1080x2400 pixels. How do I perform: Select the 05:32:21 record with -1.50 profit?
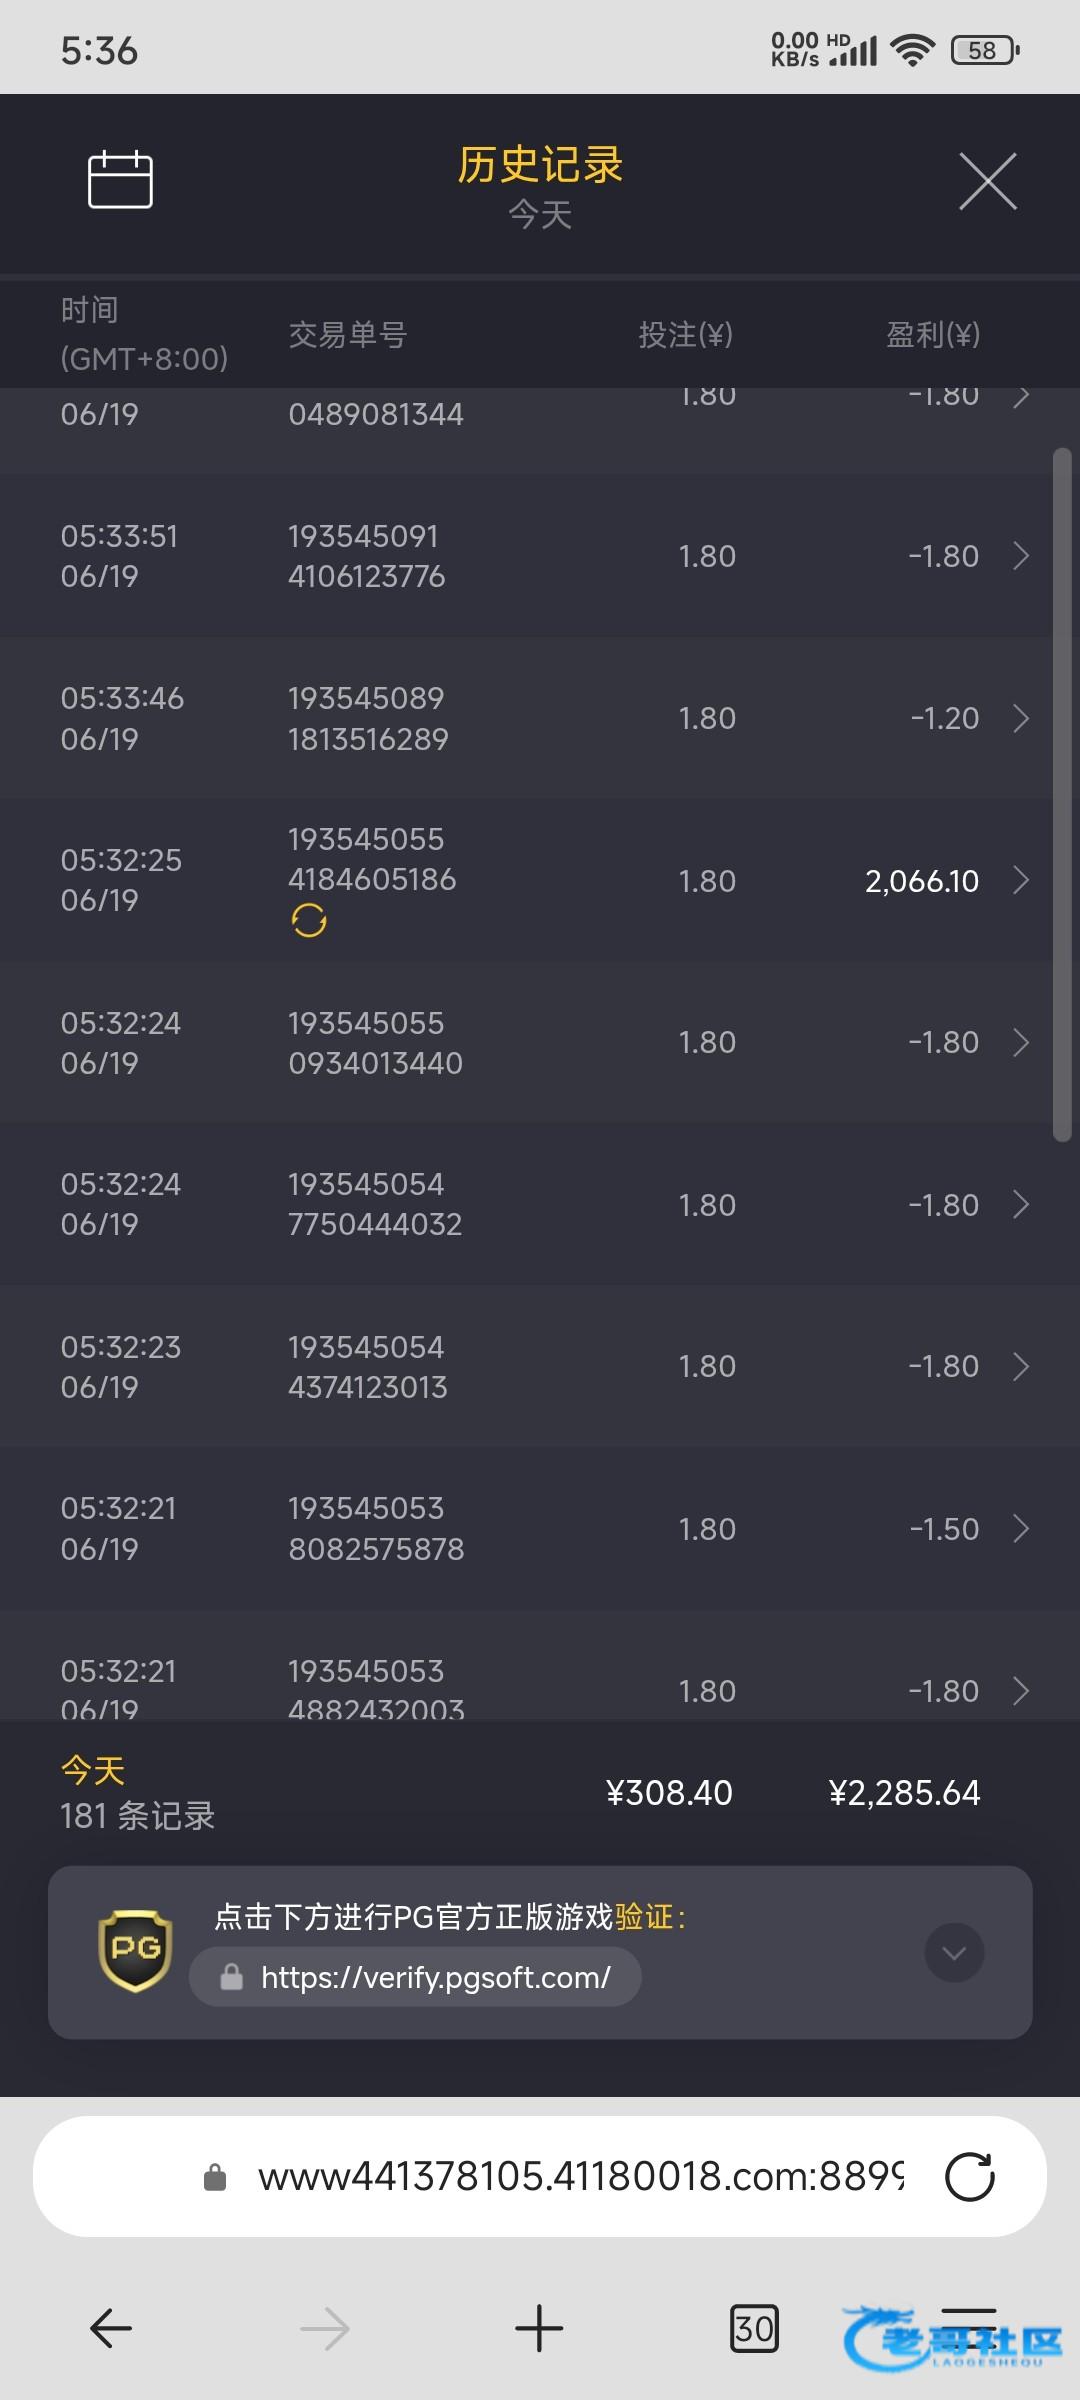pyautogui.click(x=540, y=1528)
